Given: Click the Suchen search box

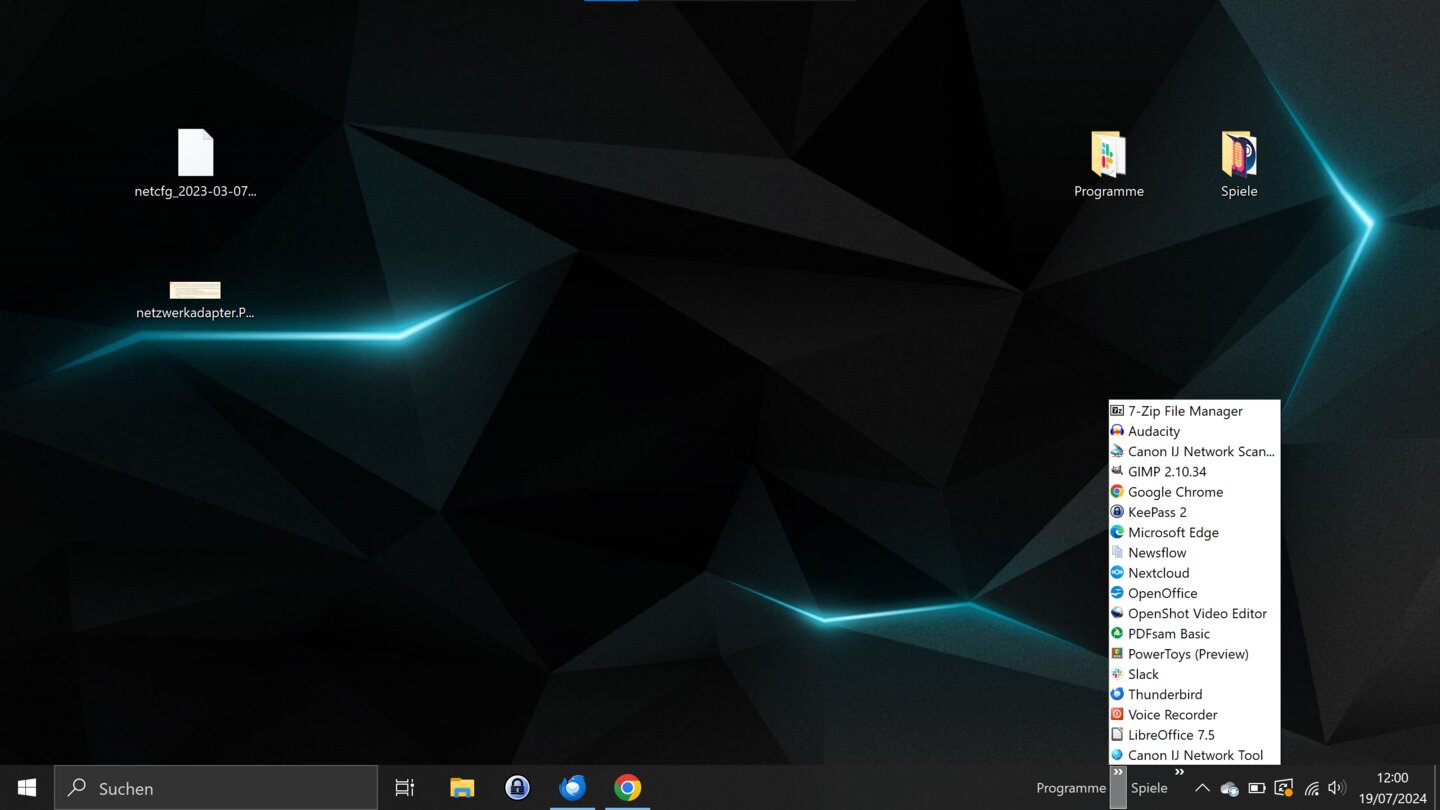Looking at the screenshot, I should point(216,788).
